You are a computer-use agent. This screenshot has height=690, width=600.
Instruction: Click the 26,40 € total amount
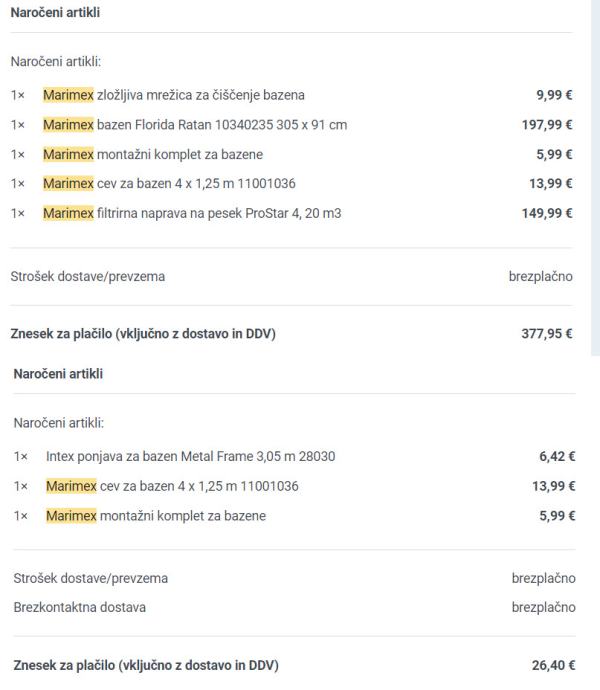point(553,665)
